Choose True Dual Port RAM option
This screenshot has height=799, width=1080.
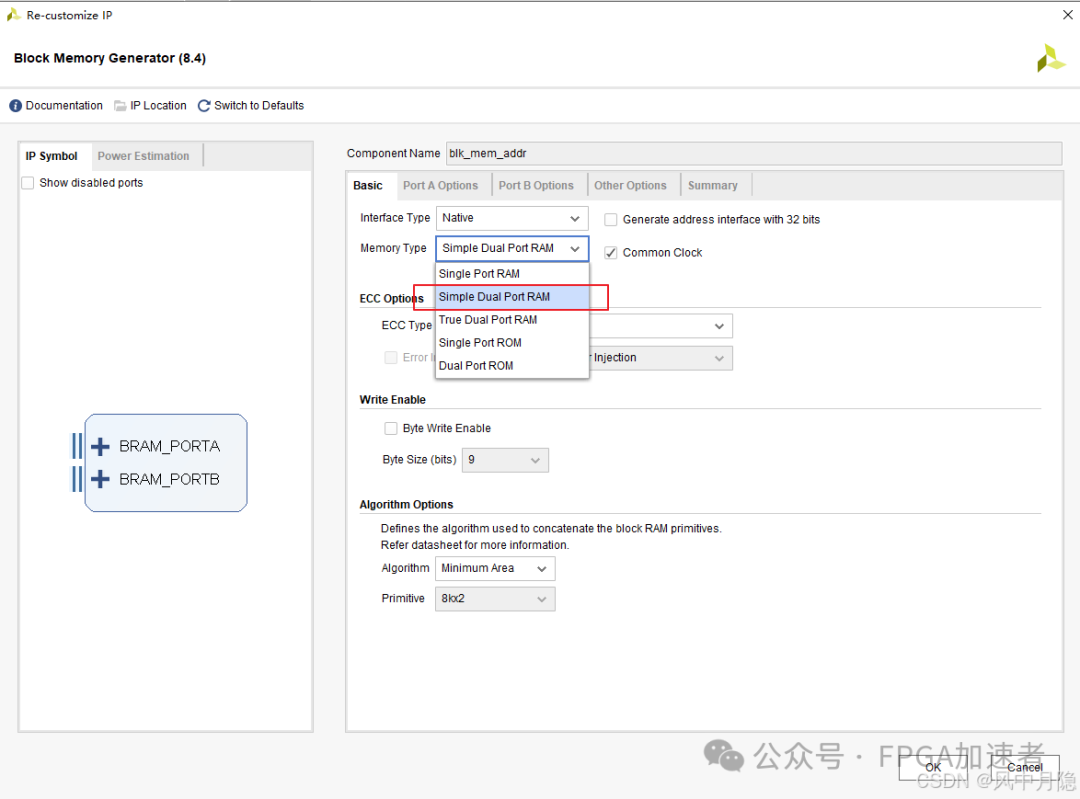488,320
